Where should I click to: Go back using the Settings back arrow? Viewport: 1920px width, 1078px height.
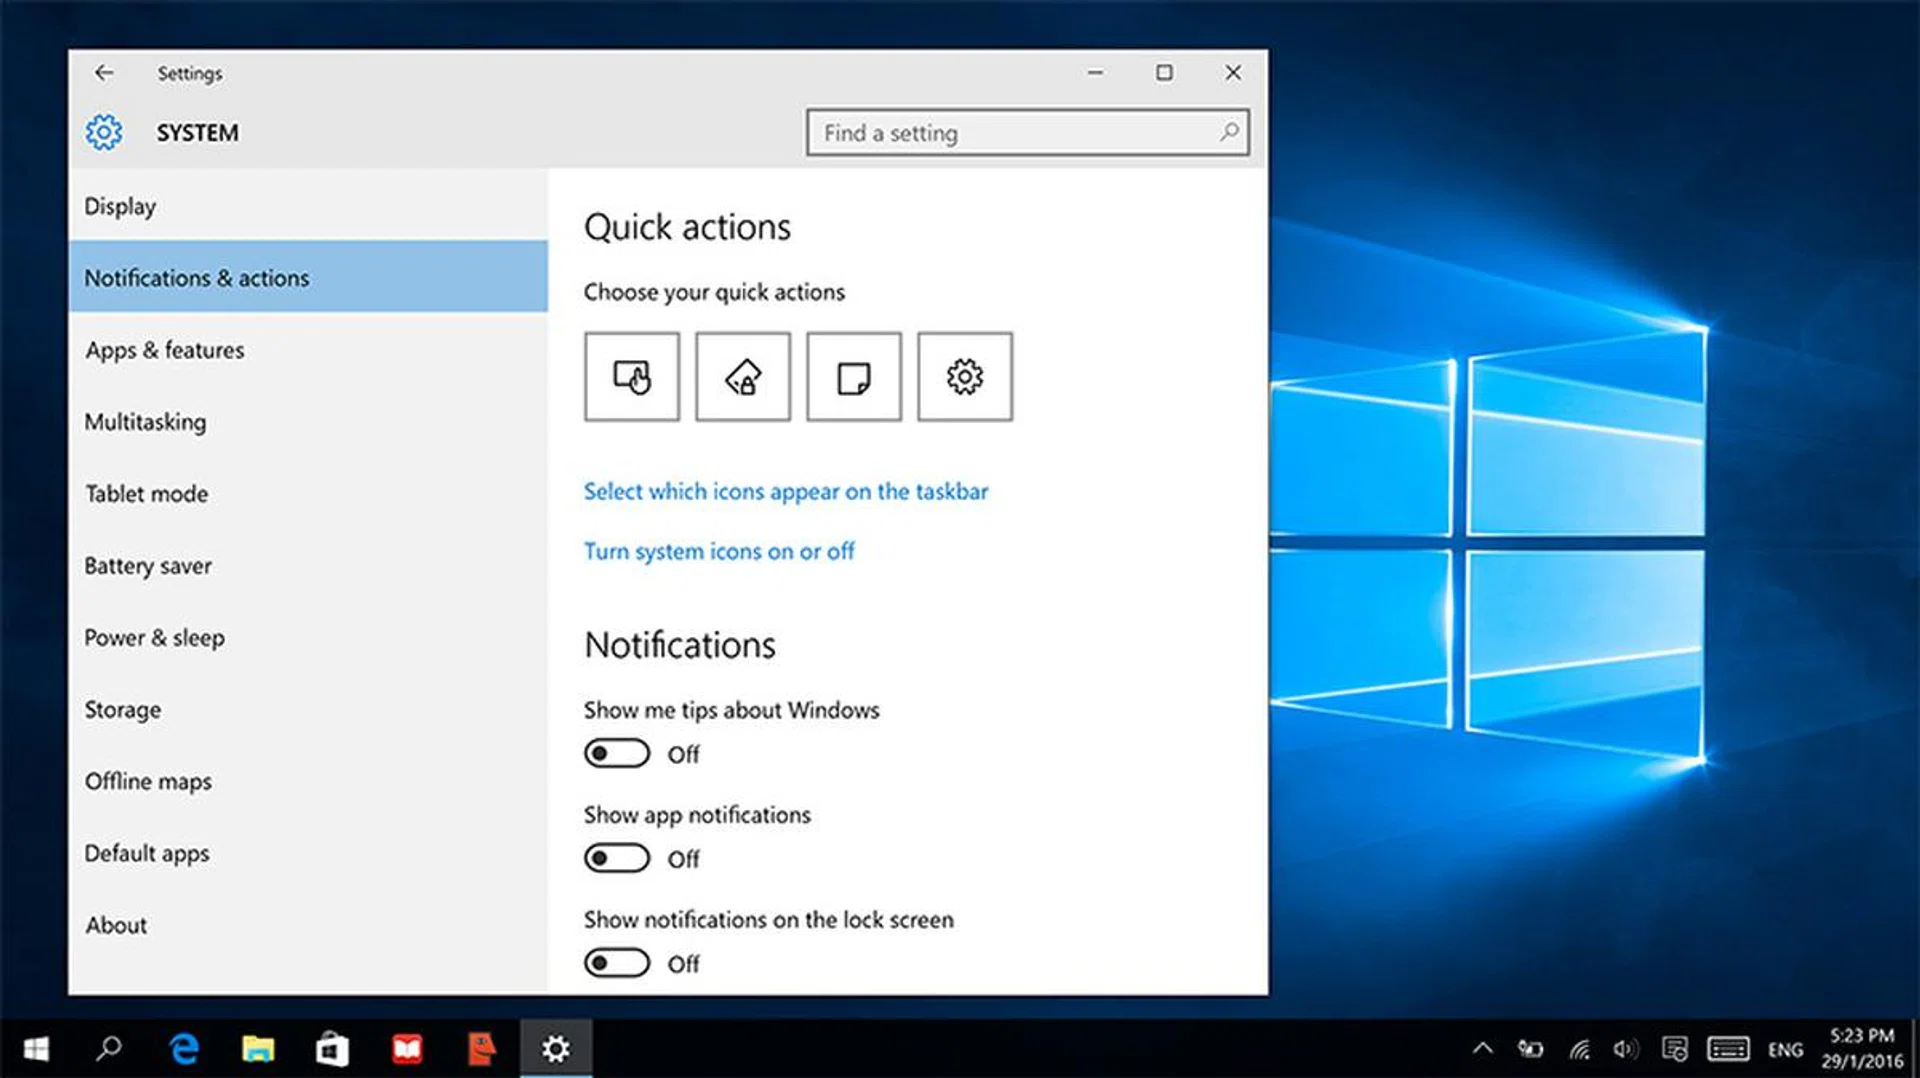pyautogui.click(x=104, y=73)
